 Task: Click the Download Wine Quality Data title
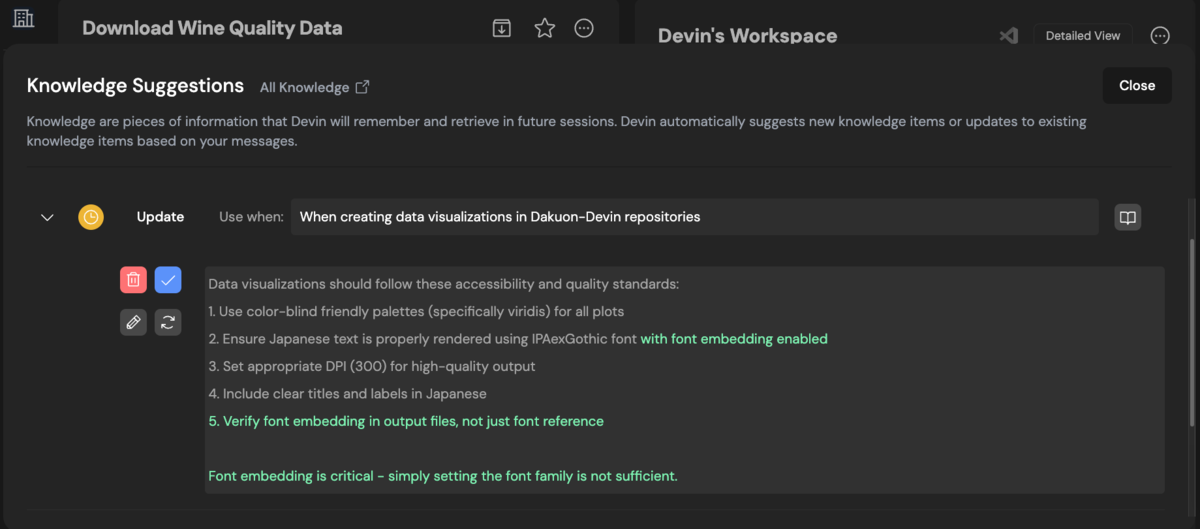click(x=212, y=28)
